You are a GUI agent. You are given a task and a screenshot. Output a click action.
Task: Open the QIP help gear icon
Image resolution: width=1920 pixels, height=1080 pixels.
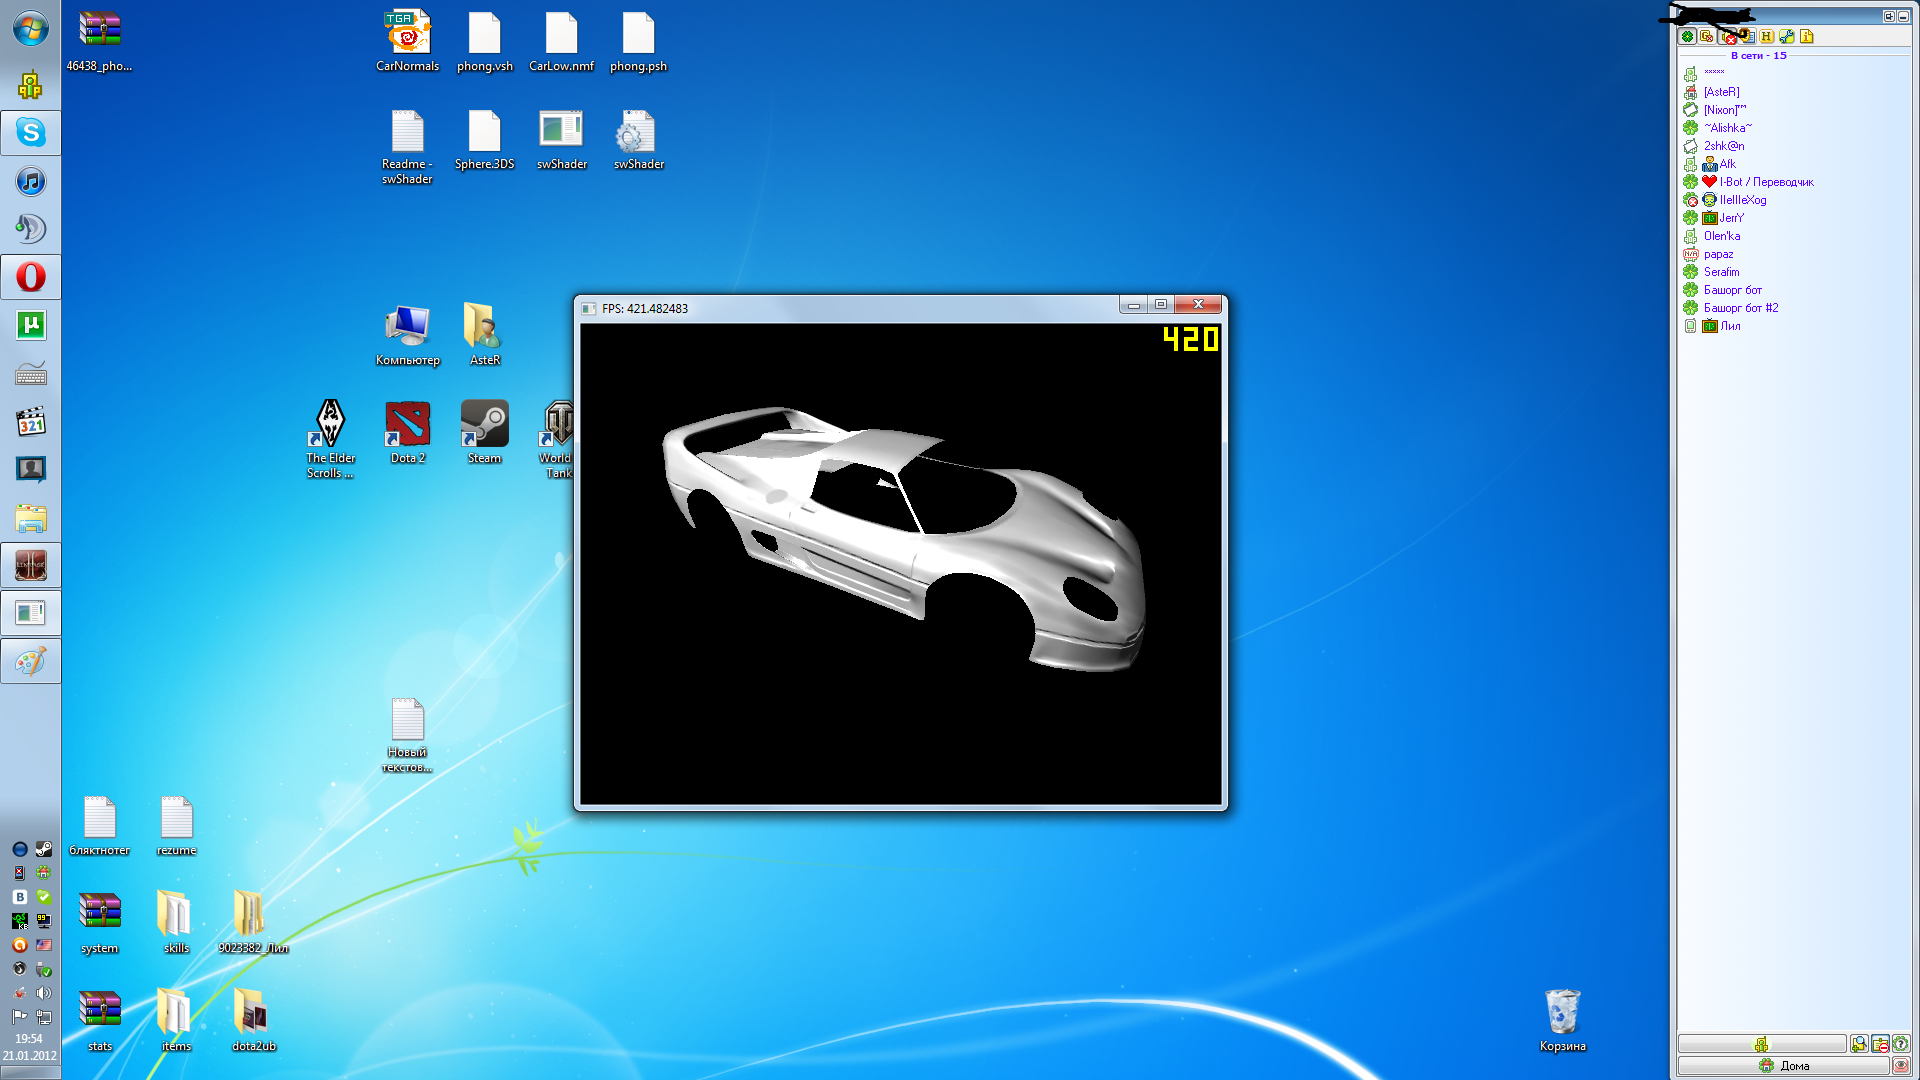(x=1901, y=1044)
